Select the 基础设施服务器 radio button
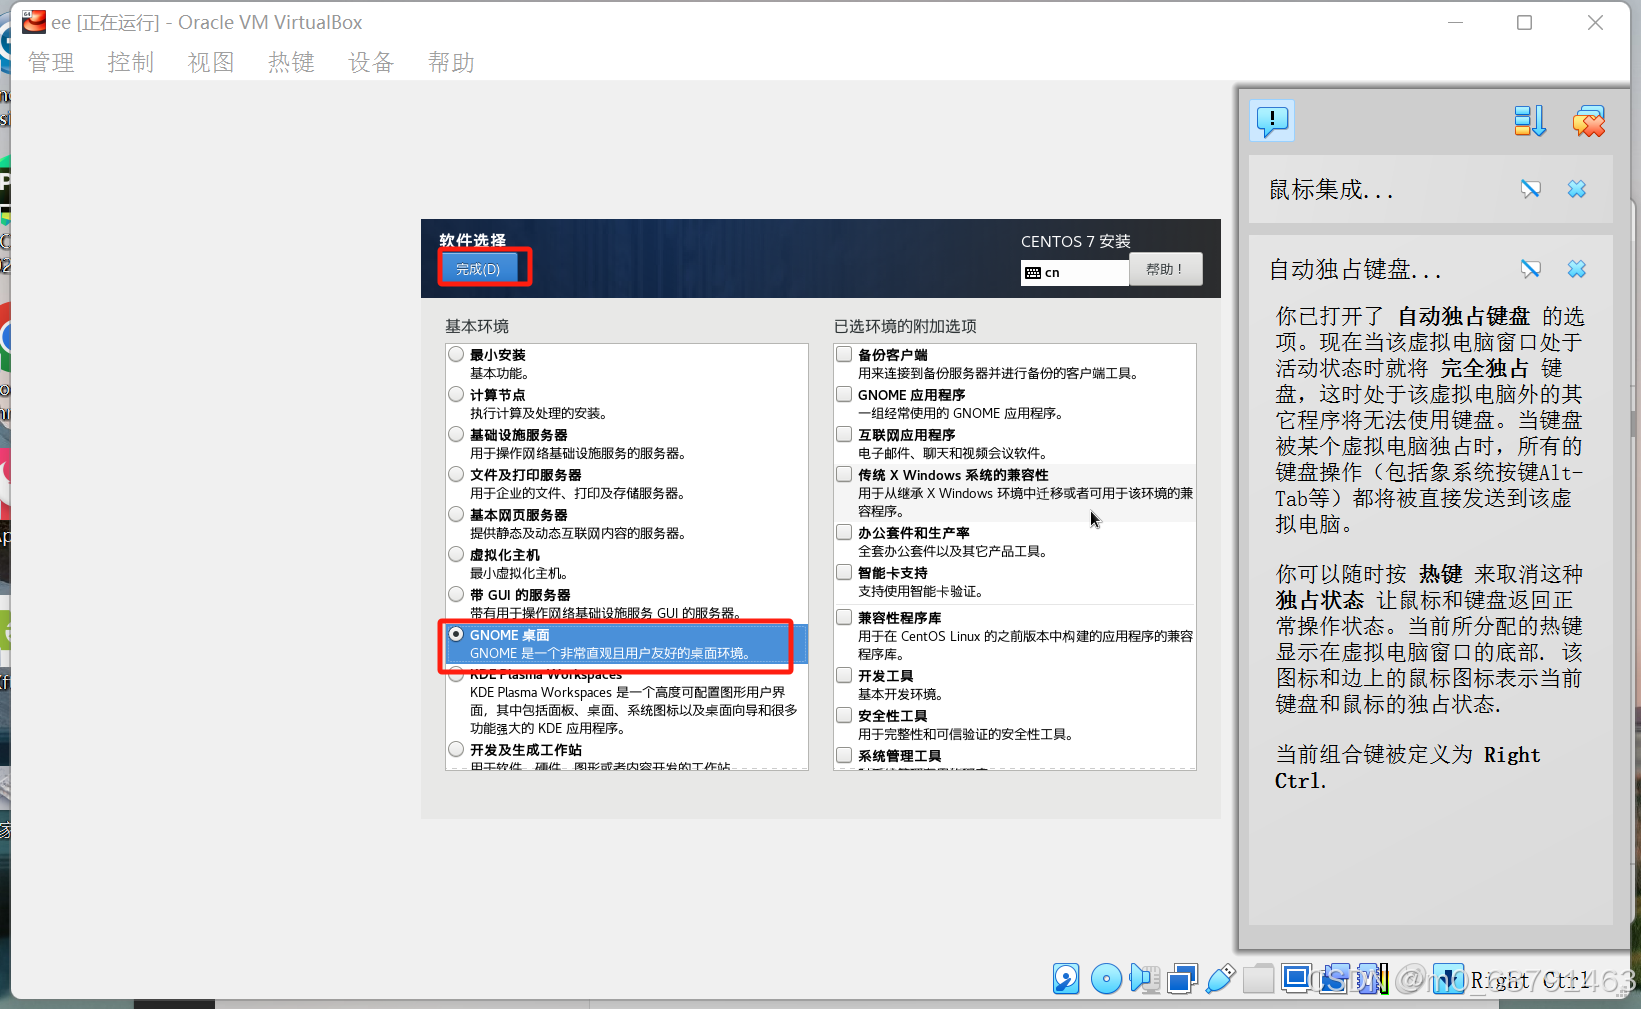 (x=456, y=434)
